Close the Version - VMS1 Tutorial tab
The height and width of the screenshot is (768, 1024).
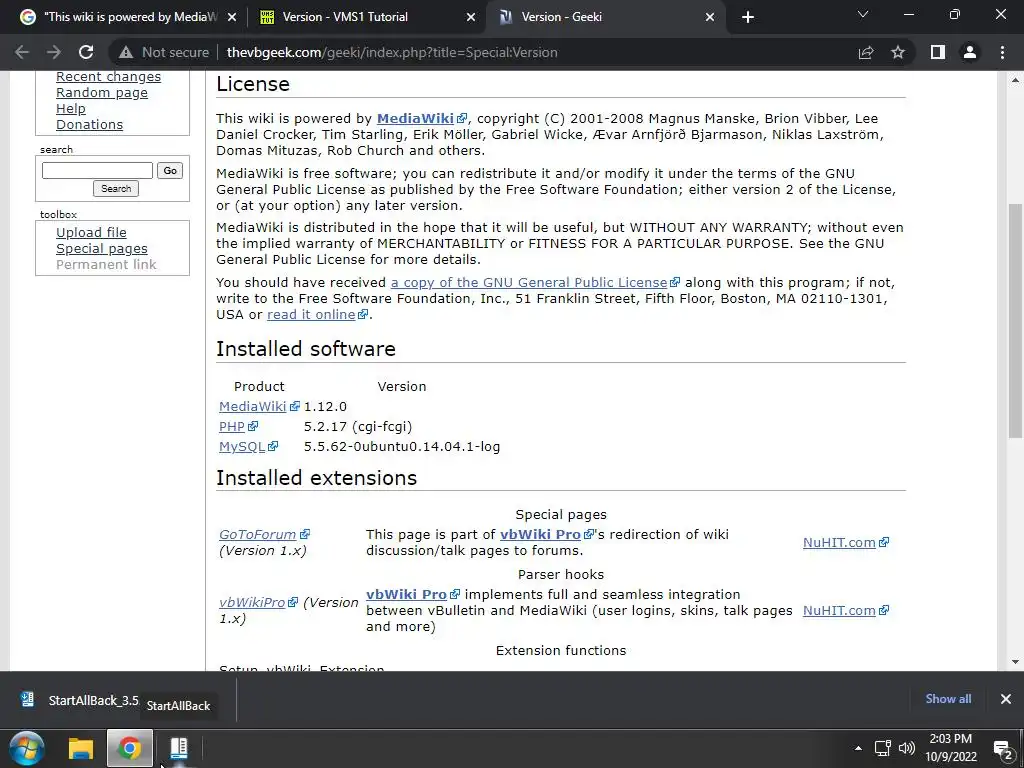click(x=471, y=17)
